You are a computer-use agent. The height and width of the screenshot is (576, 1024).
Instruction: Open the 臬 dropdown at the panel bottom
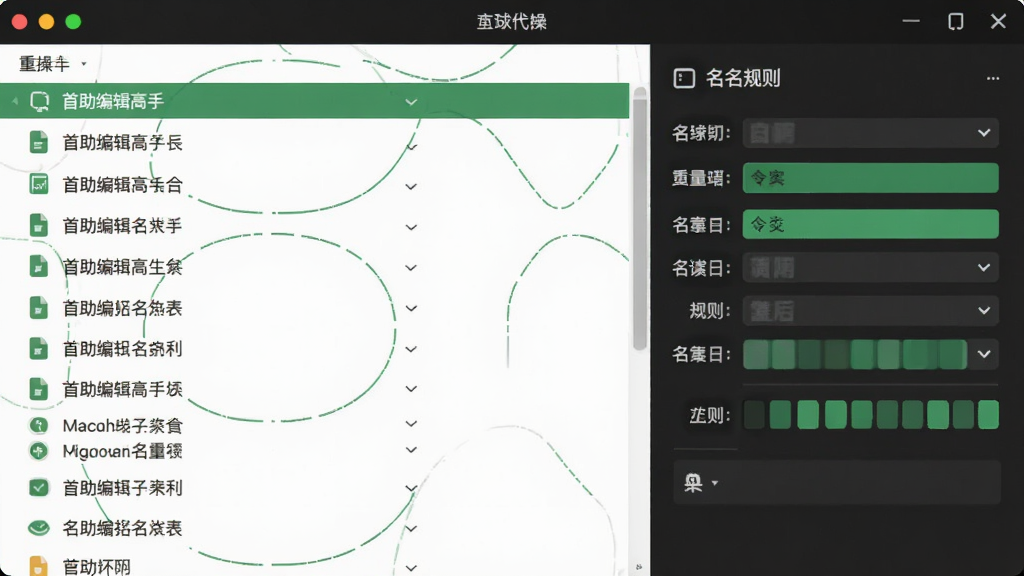tap(701, 483)
